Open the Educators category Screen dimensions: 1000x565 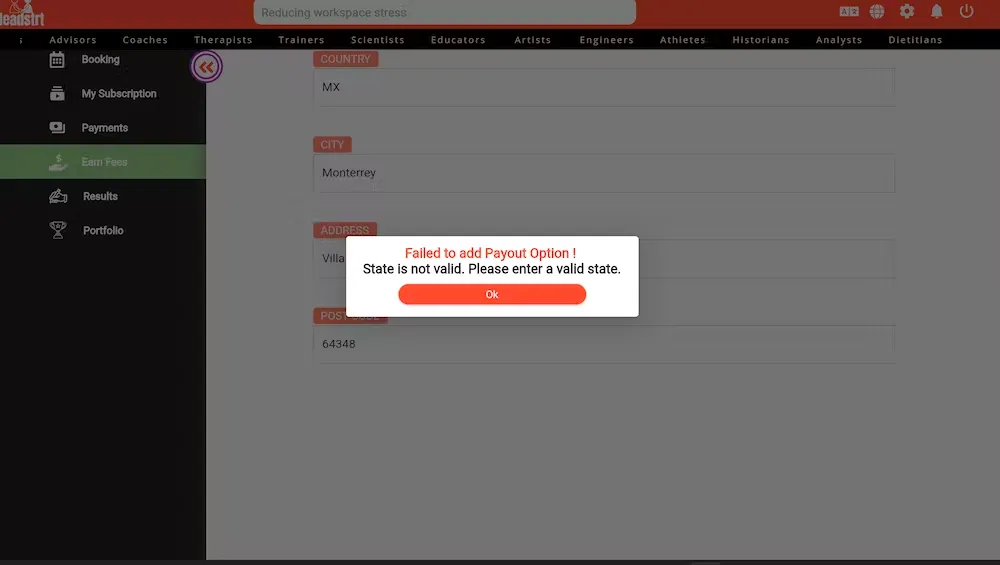tap(458, 40)
